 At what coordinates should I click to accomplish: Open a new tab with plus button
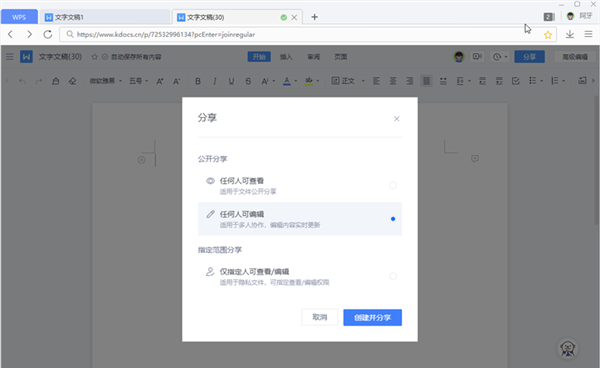(x=314, y=17)
